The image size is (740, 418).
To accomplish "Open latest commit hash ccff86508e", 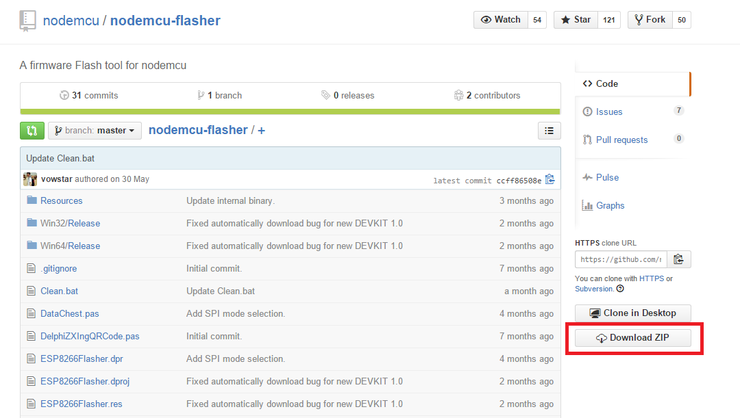I will tap(519, 181).
